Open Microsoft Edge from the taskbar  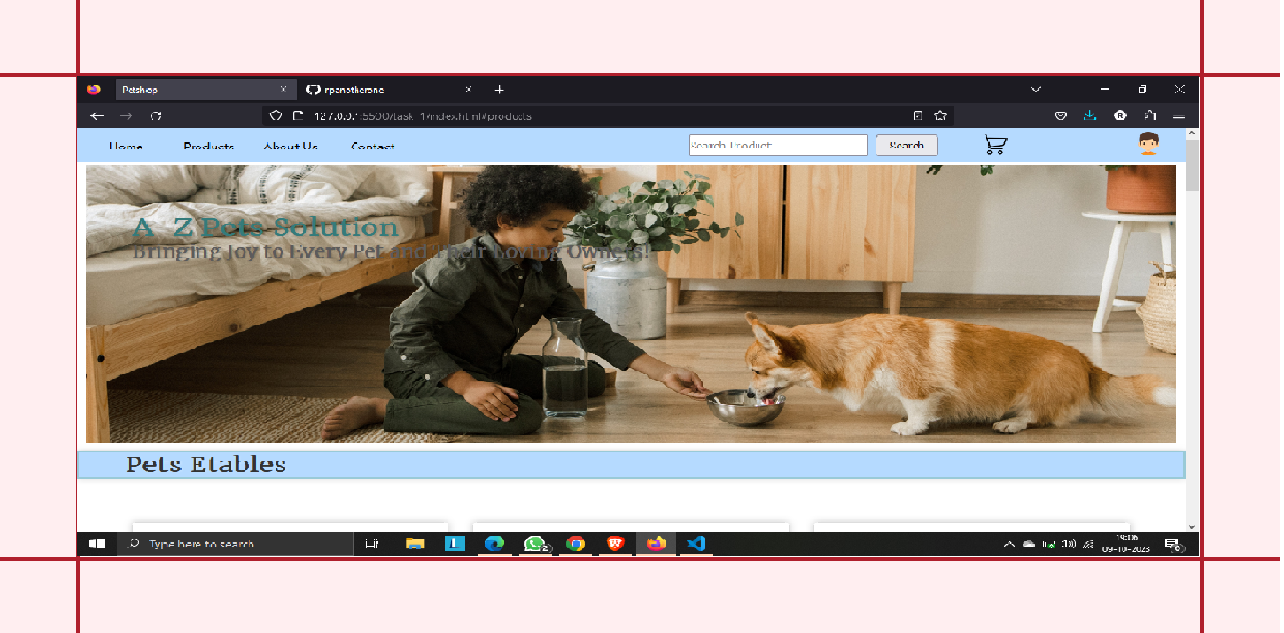tap(495, 544)
